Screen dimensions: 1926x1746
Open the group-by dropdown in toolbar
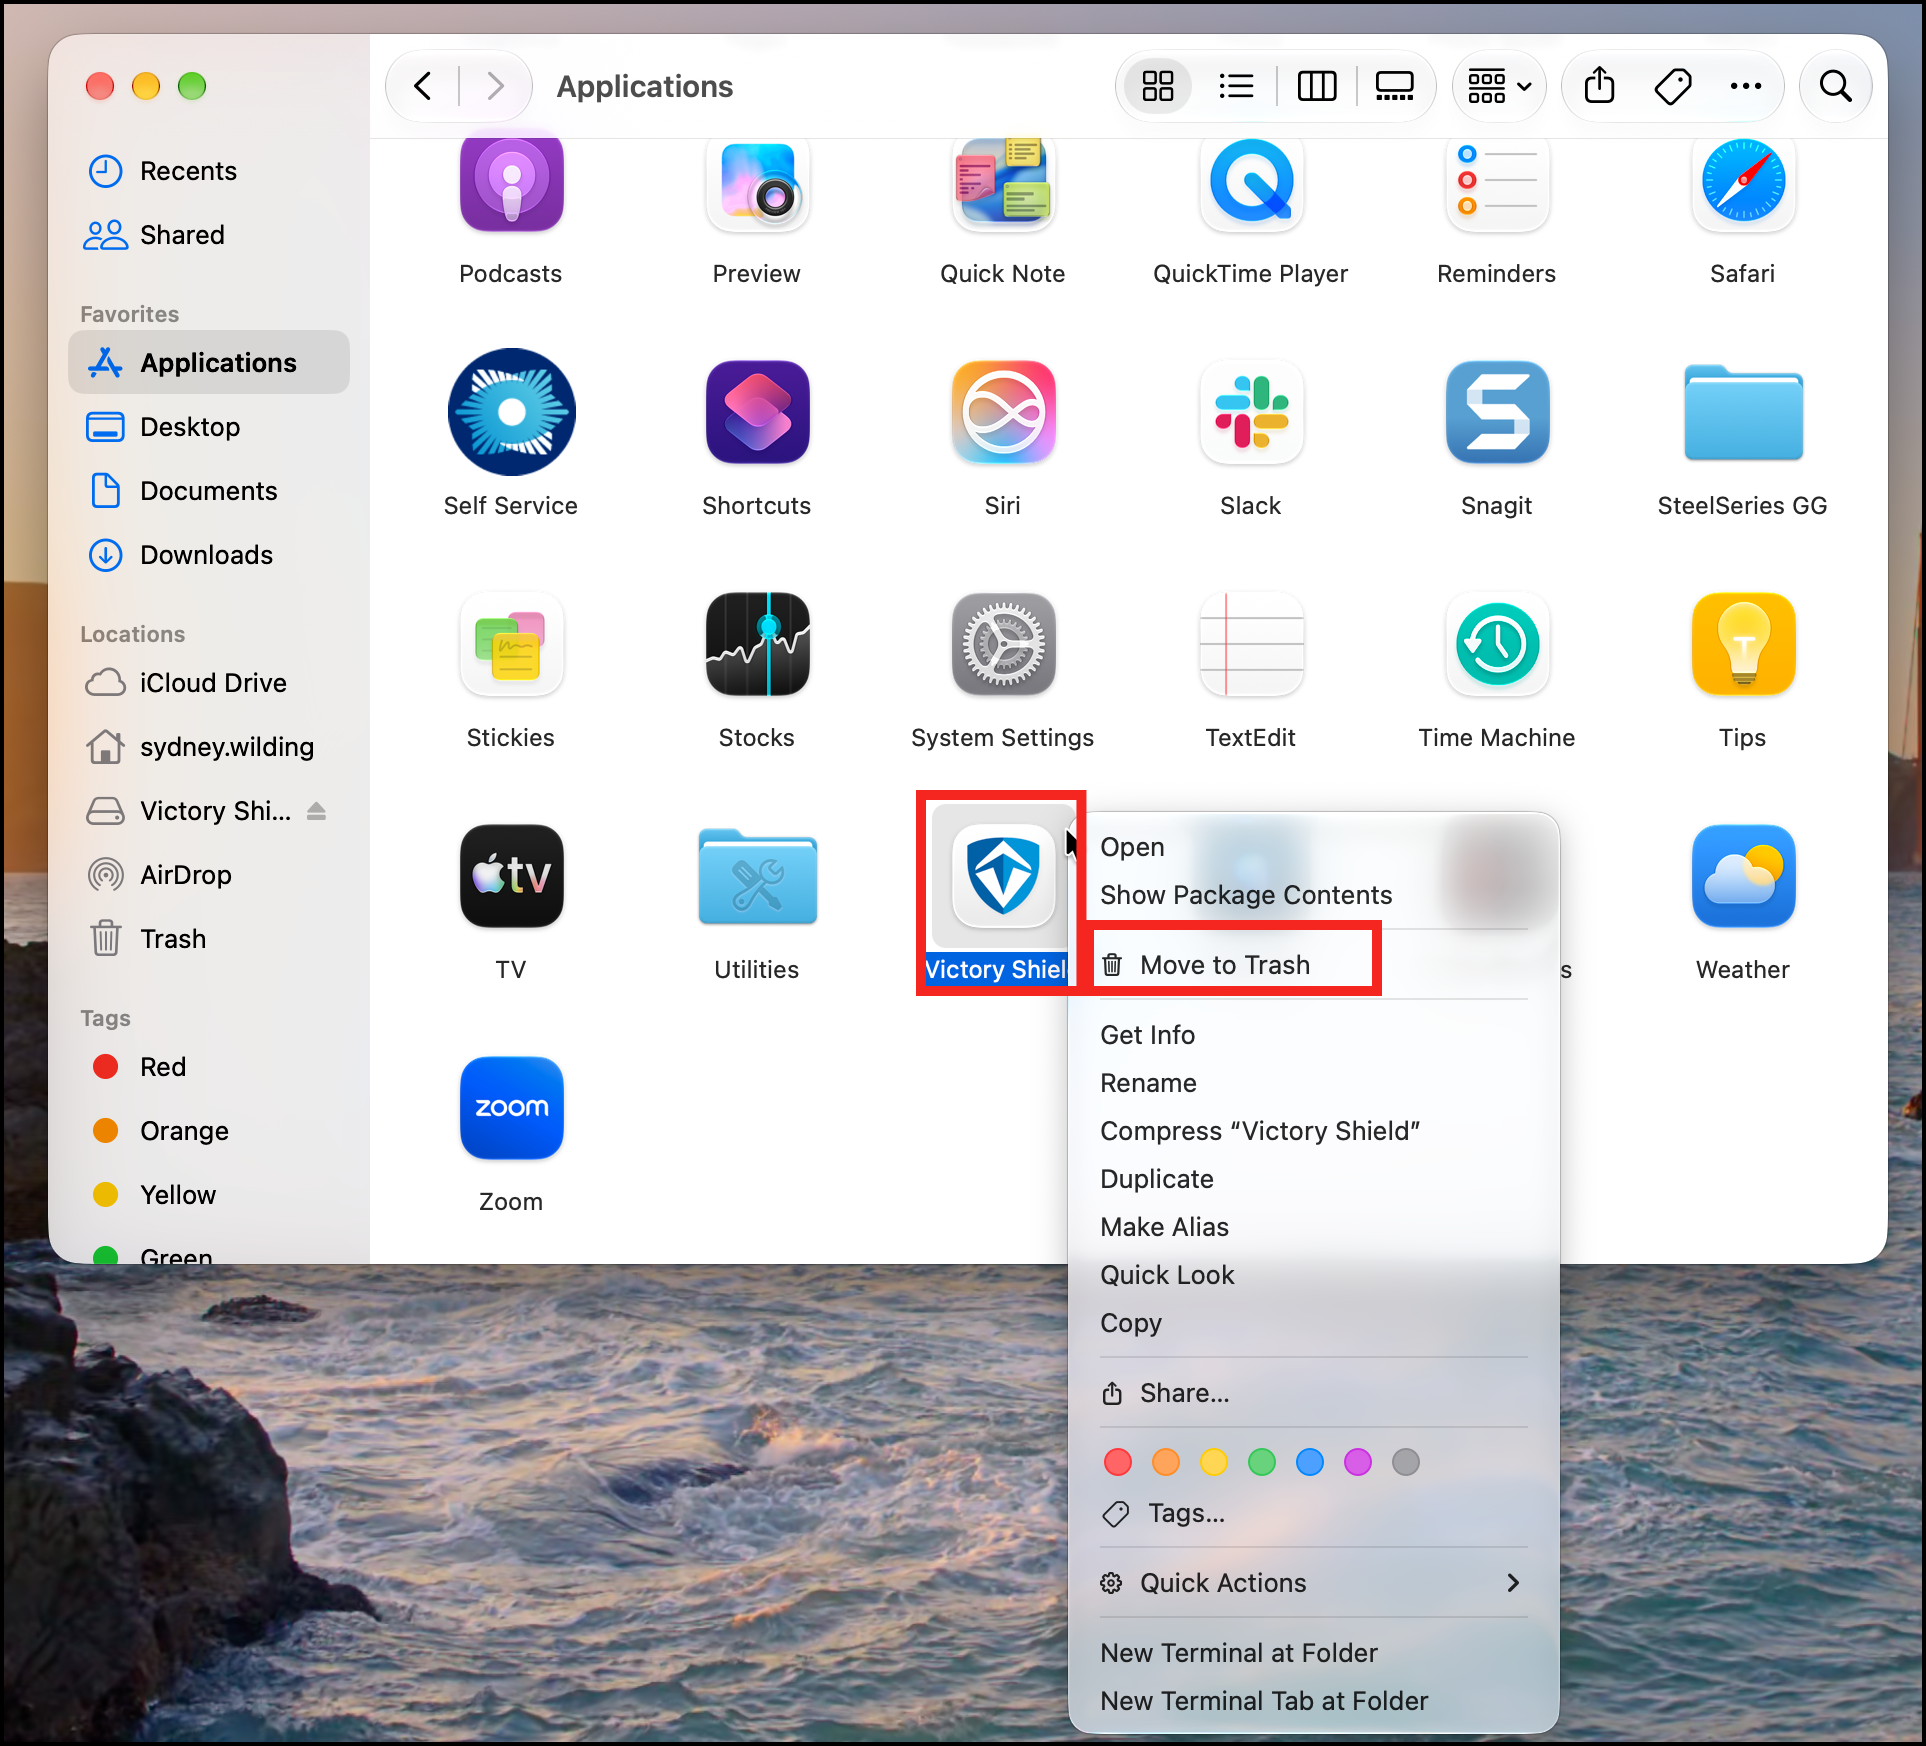[x=1499, y=86]
